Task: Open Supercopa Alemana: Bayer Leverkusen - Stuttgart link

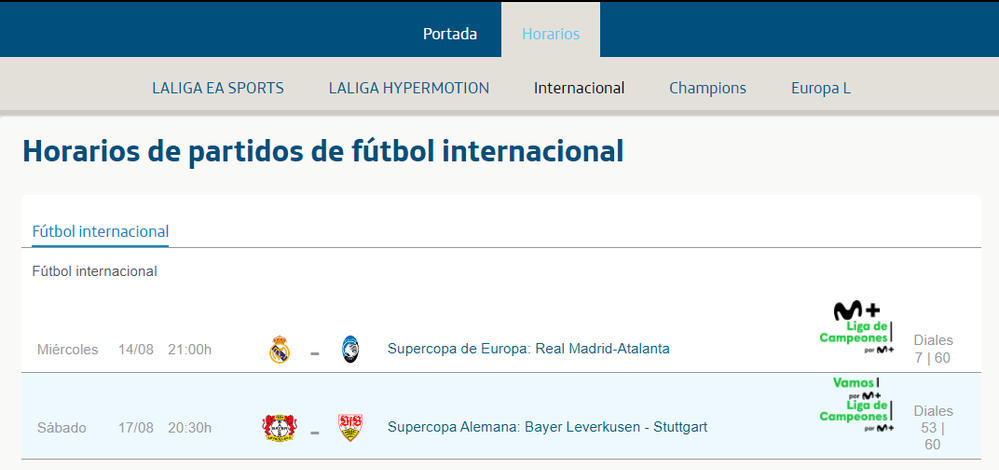Action: [x=547, y=427]
